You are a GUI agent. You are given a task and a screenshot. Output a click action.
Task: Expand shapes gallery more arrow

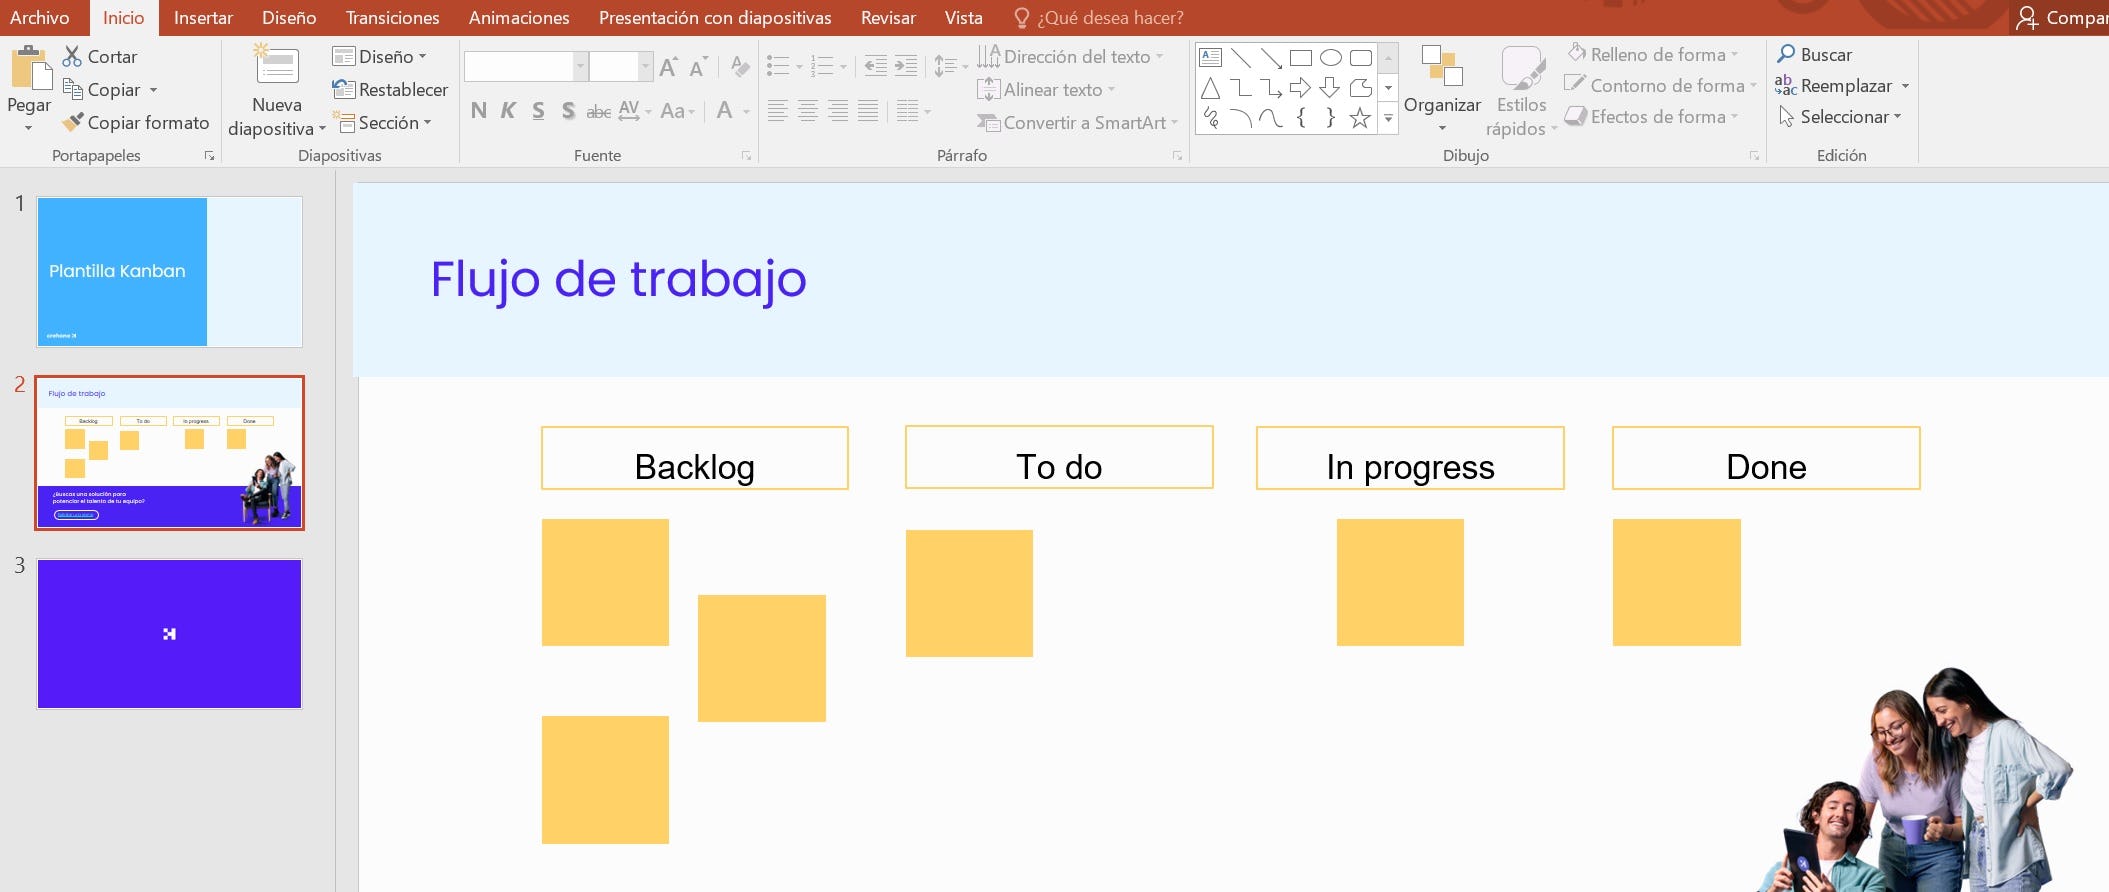pos(1388,119)
